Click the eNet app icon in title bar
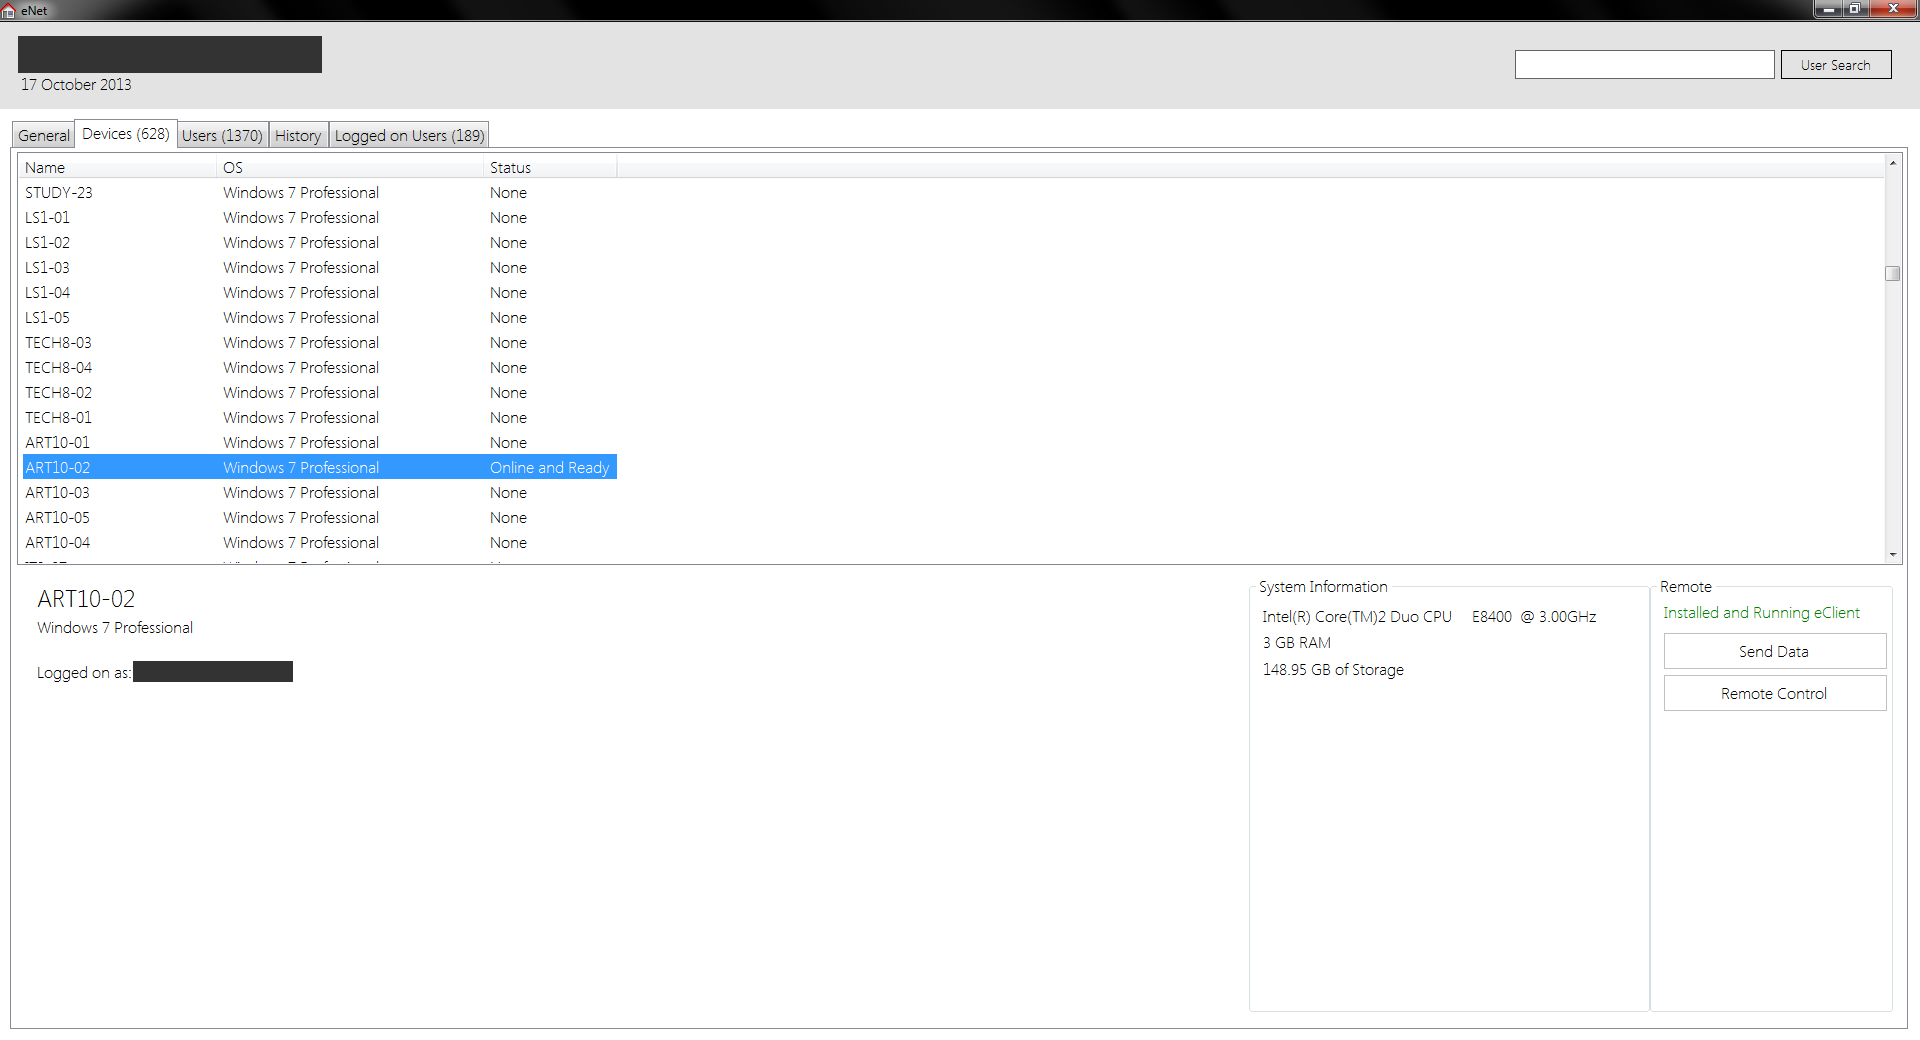The height and width of the screenshot is (1040, 1920). click(9, 10)
